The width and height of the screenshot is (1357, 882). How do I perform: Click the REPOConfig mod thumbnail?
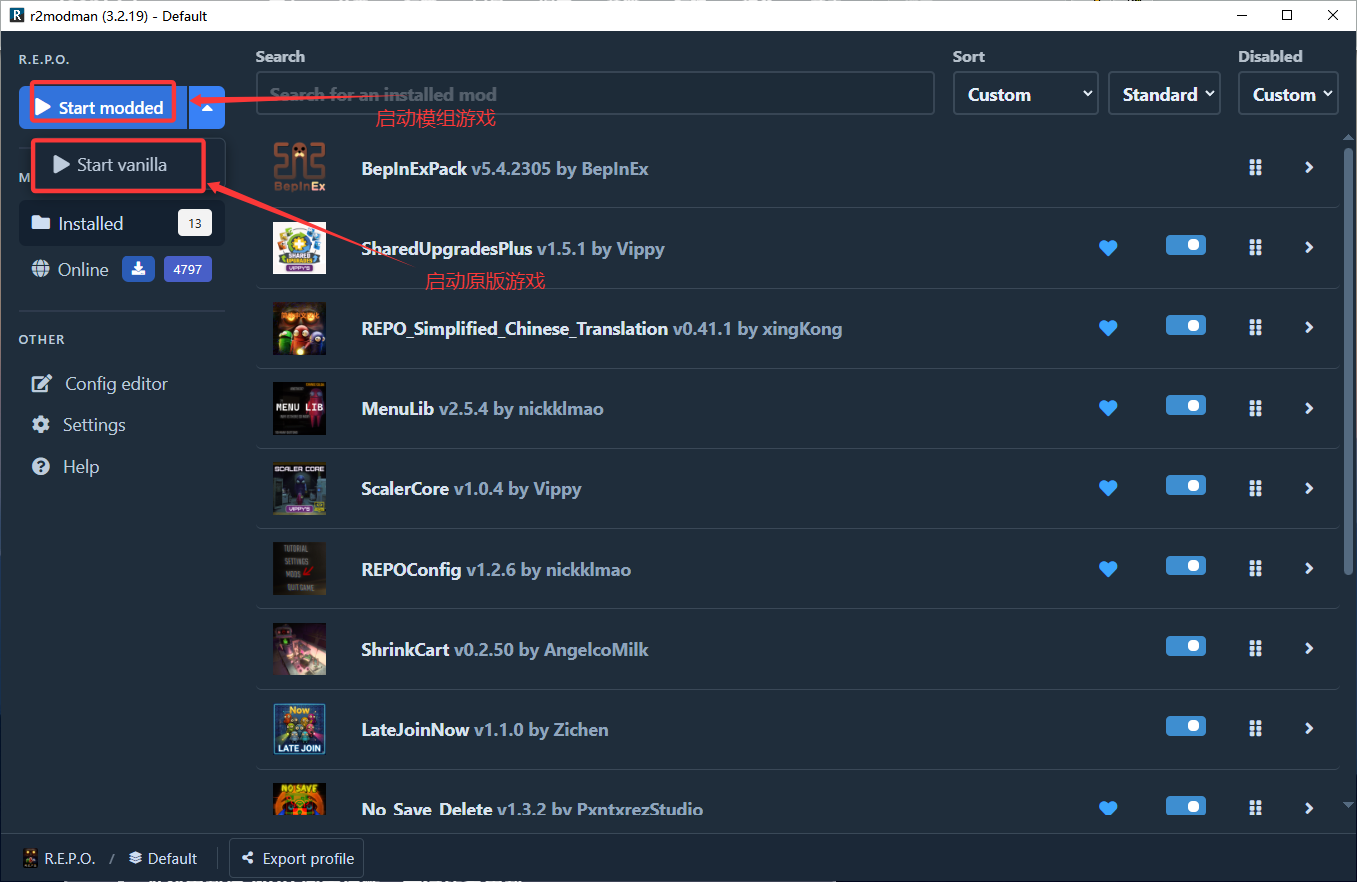[x=299, y=569]
